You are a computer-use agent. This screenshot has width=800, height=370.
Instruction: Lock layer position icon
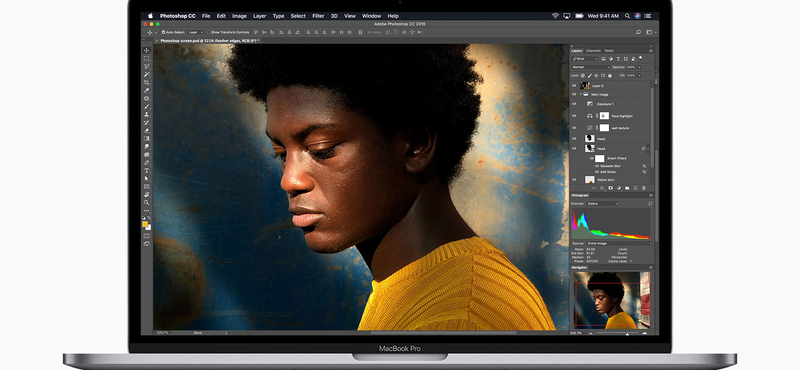[596, 76]
